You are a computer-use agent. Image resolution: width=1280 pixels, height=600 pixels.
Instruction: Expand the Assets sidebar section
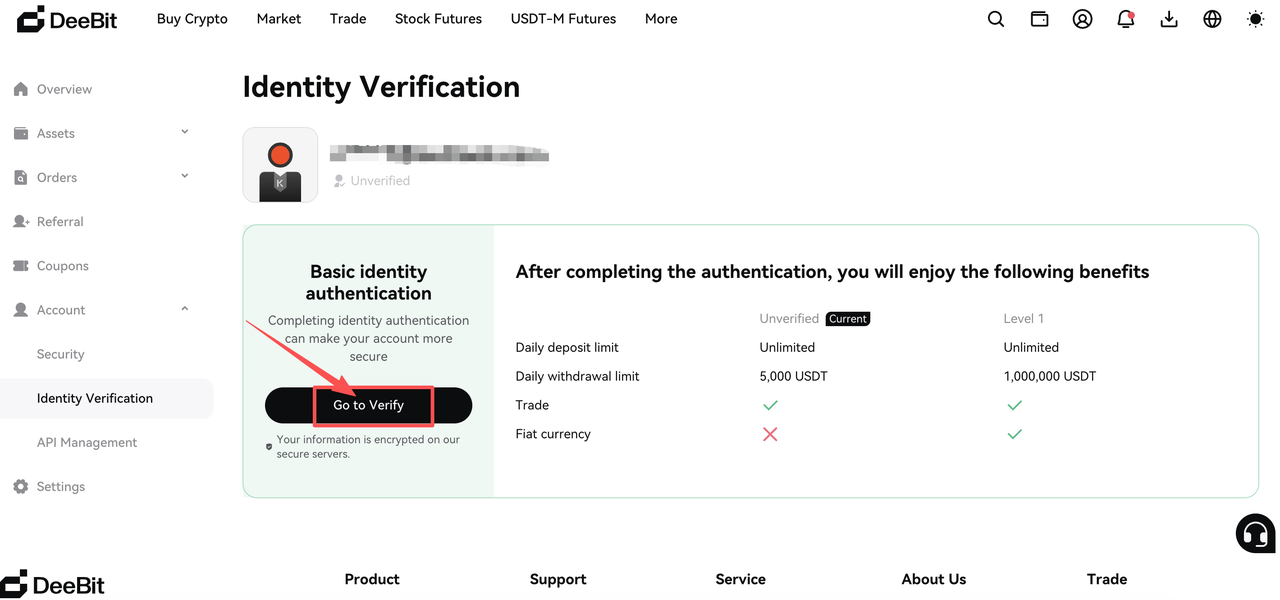click(x=100, y=133)
